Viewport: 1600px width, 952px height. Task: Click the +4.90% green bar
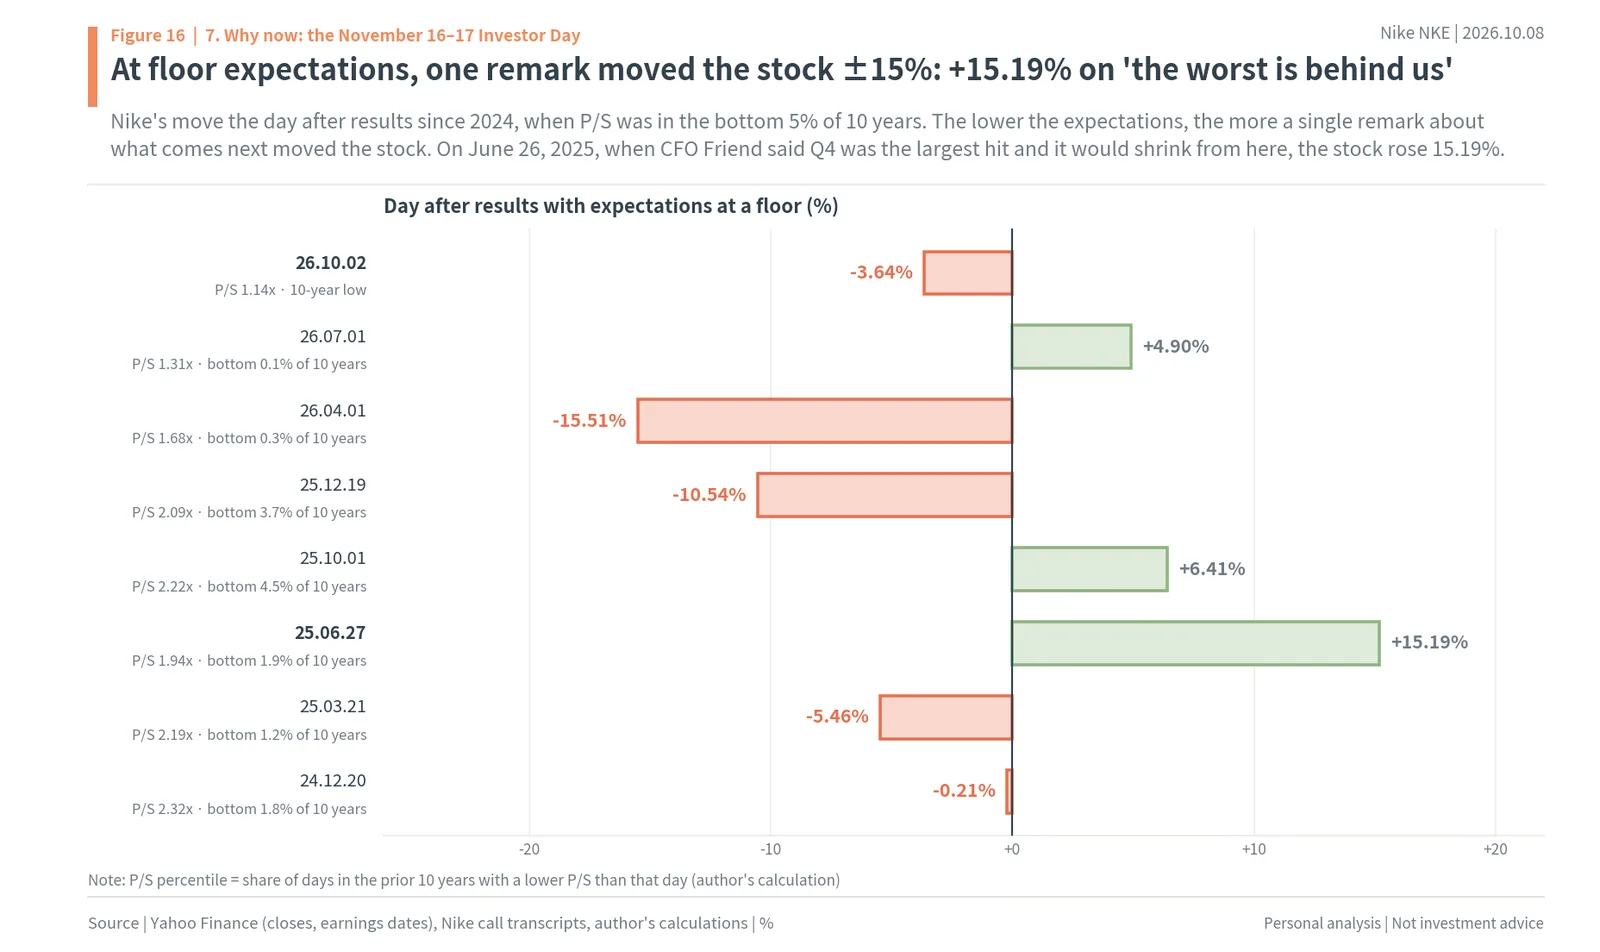tap(1071, 347)
